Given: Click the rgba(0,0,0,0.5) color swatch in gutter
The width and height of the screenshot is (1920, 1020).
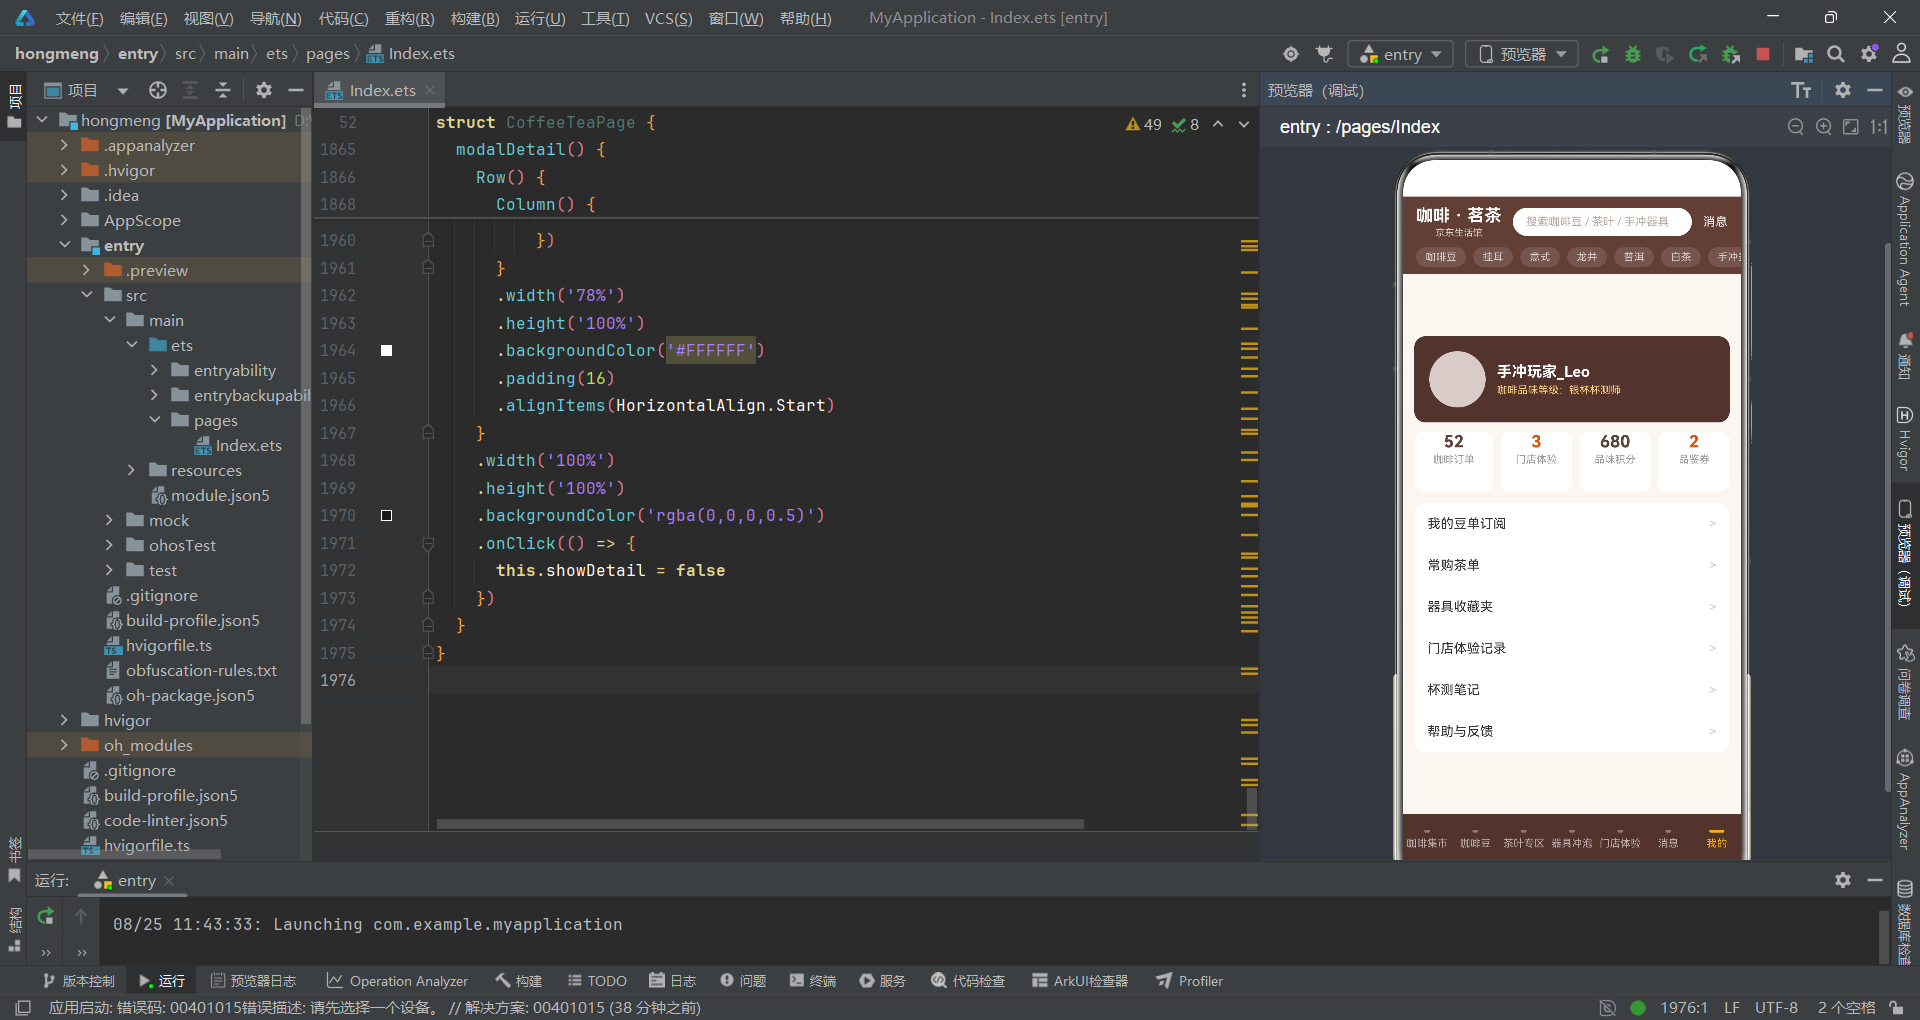Looking at the screenshot, I should tap(386, 516).
